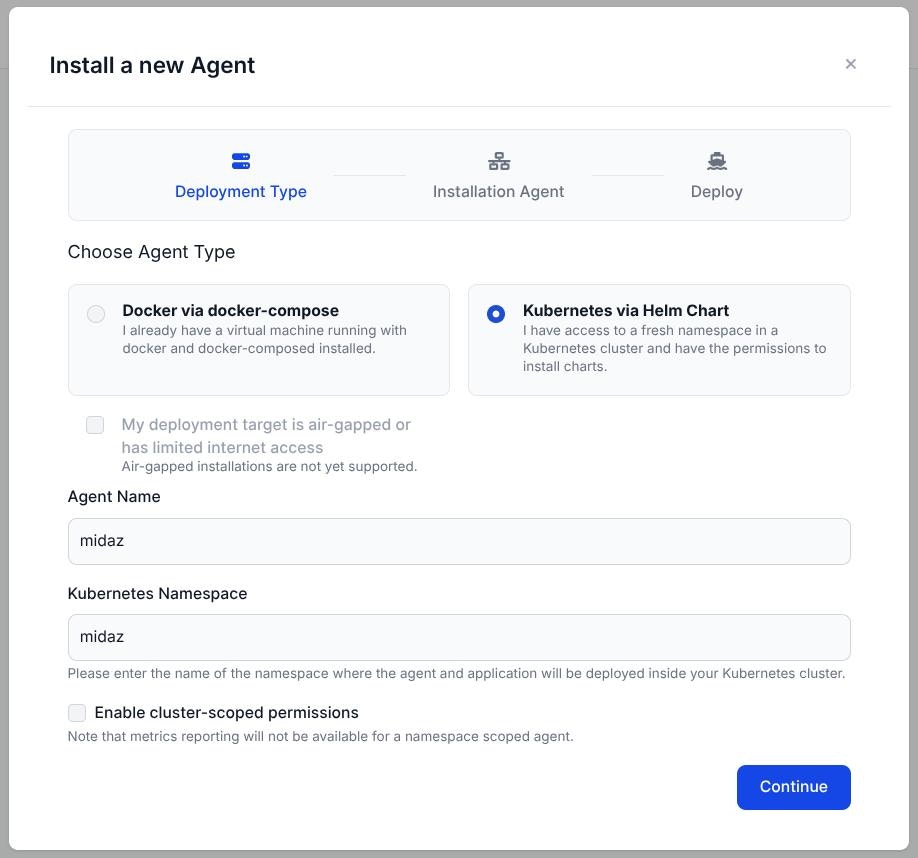The width and height of the screenshot is (918, 858).
Task: Choose the Kubernetes via Helm Chart radio button
Action: coord(496,314)
